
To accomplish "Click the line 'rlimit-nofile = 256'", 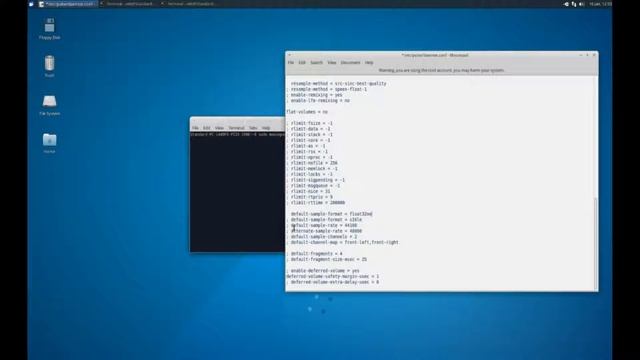I will pos(312,163).
